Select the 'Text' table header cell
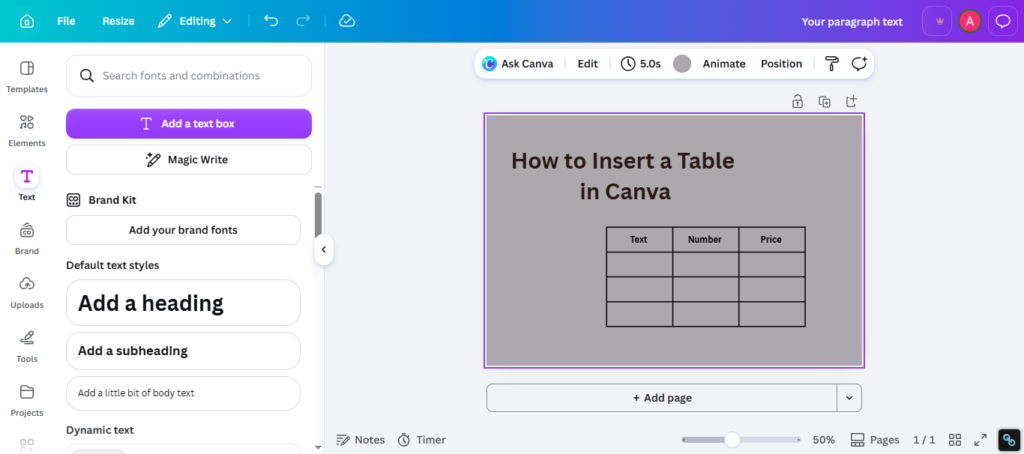 639,240
